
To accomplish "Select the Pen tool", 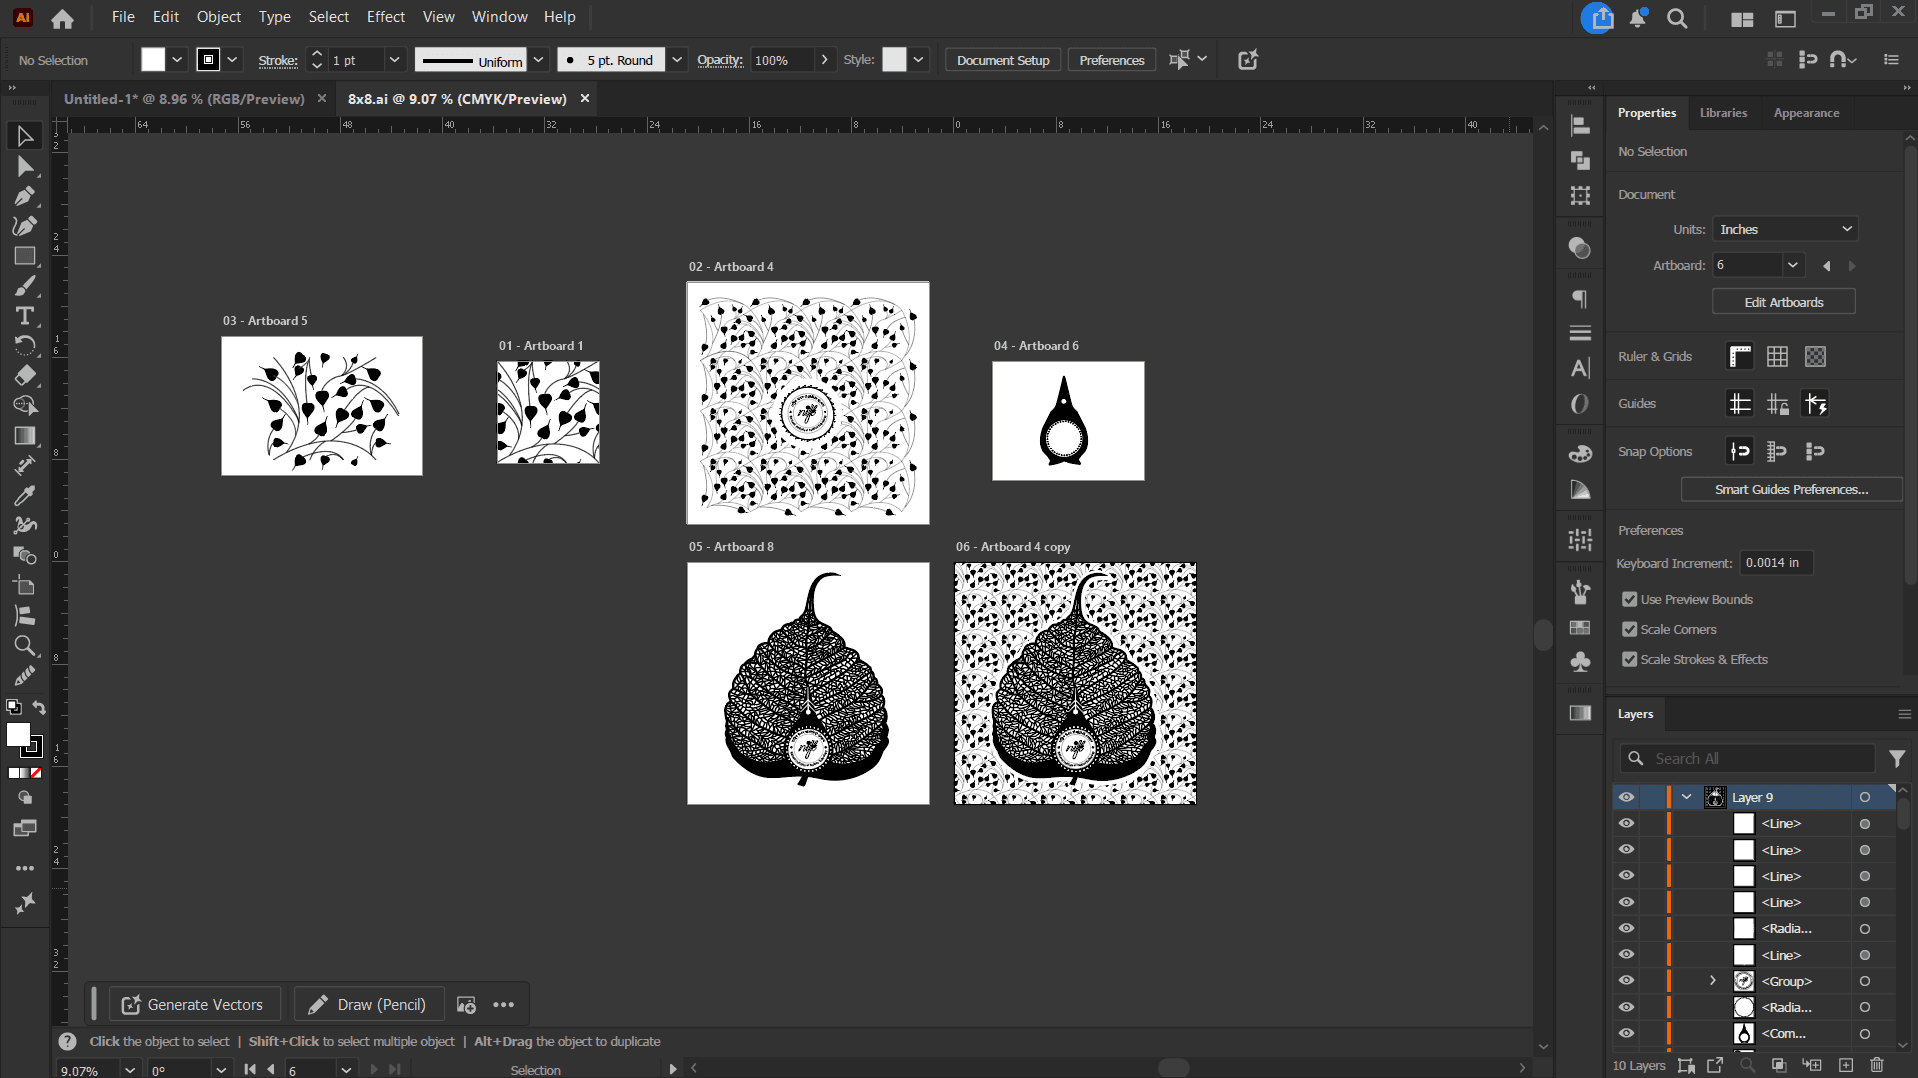I will [25, 196].
